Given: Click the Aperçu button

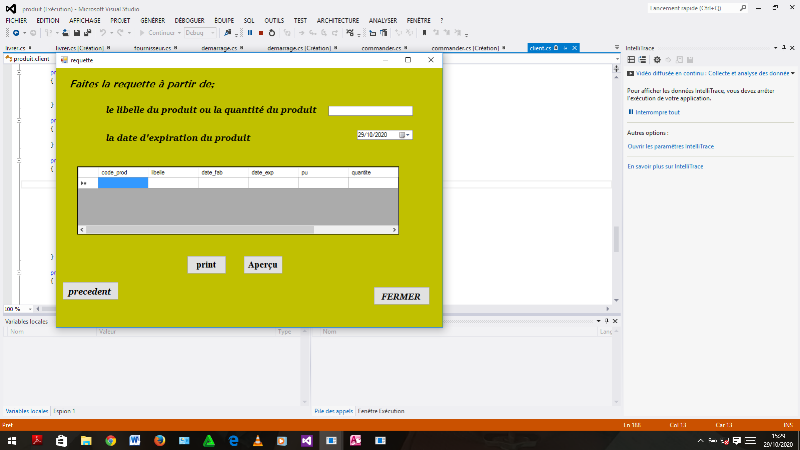Looking at the screenshot, I should coord(263,265).
